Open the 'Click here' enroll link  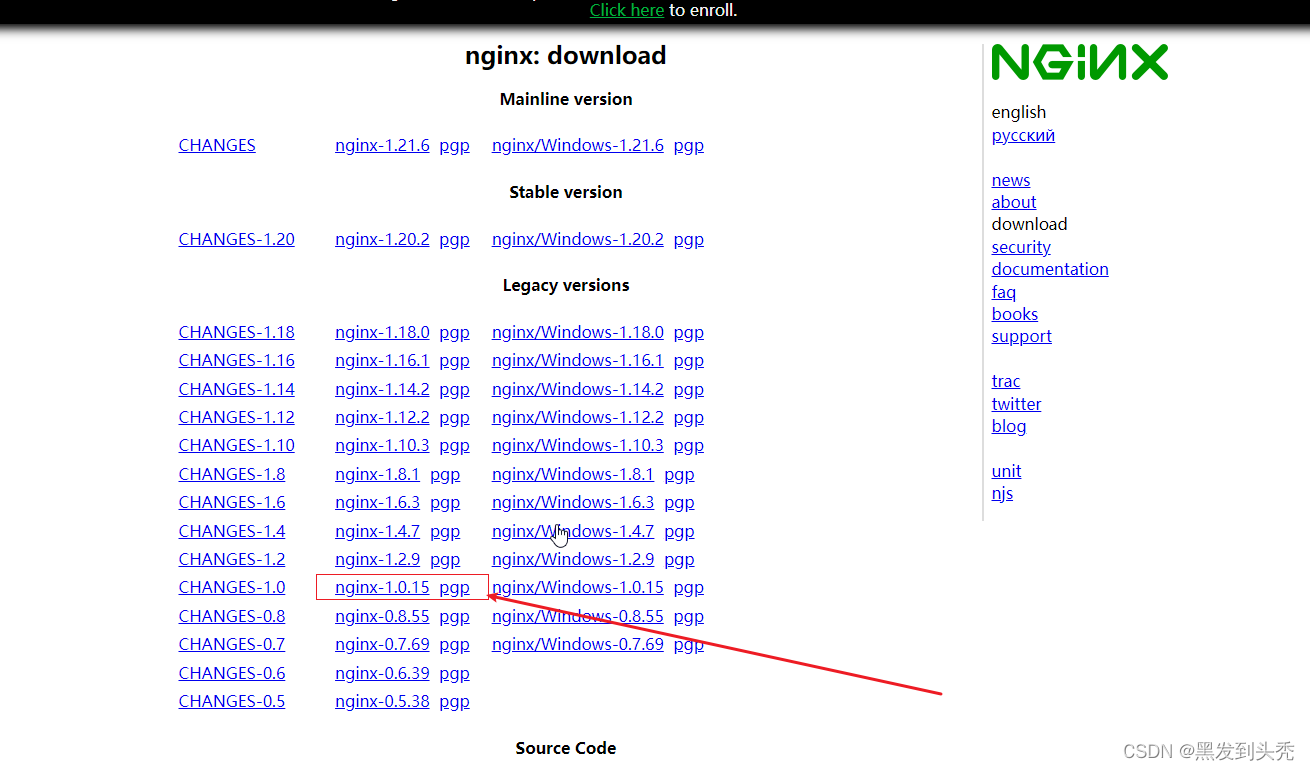click(627, 10)
